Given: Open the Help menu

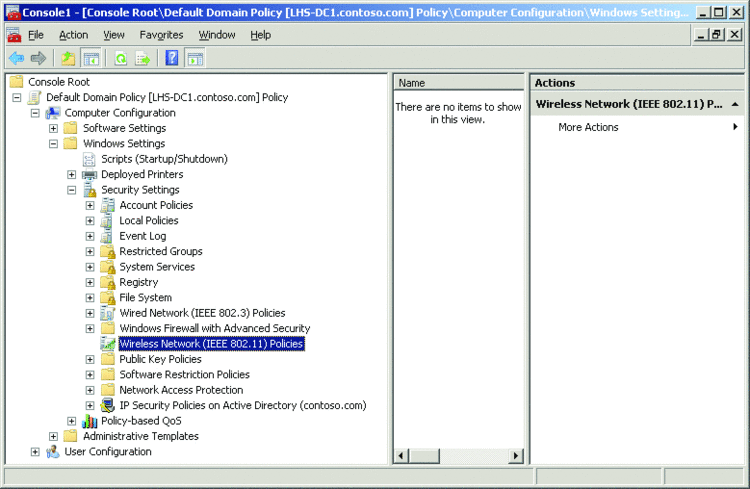Looking at the screenshot, I should pyautogui.click(x=260, y=35).
